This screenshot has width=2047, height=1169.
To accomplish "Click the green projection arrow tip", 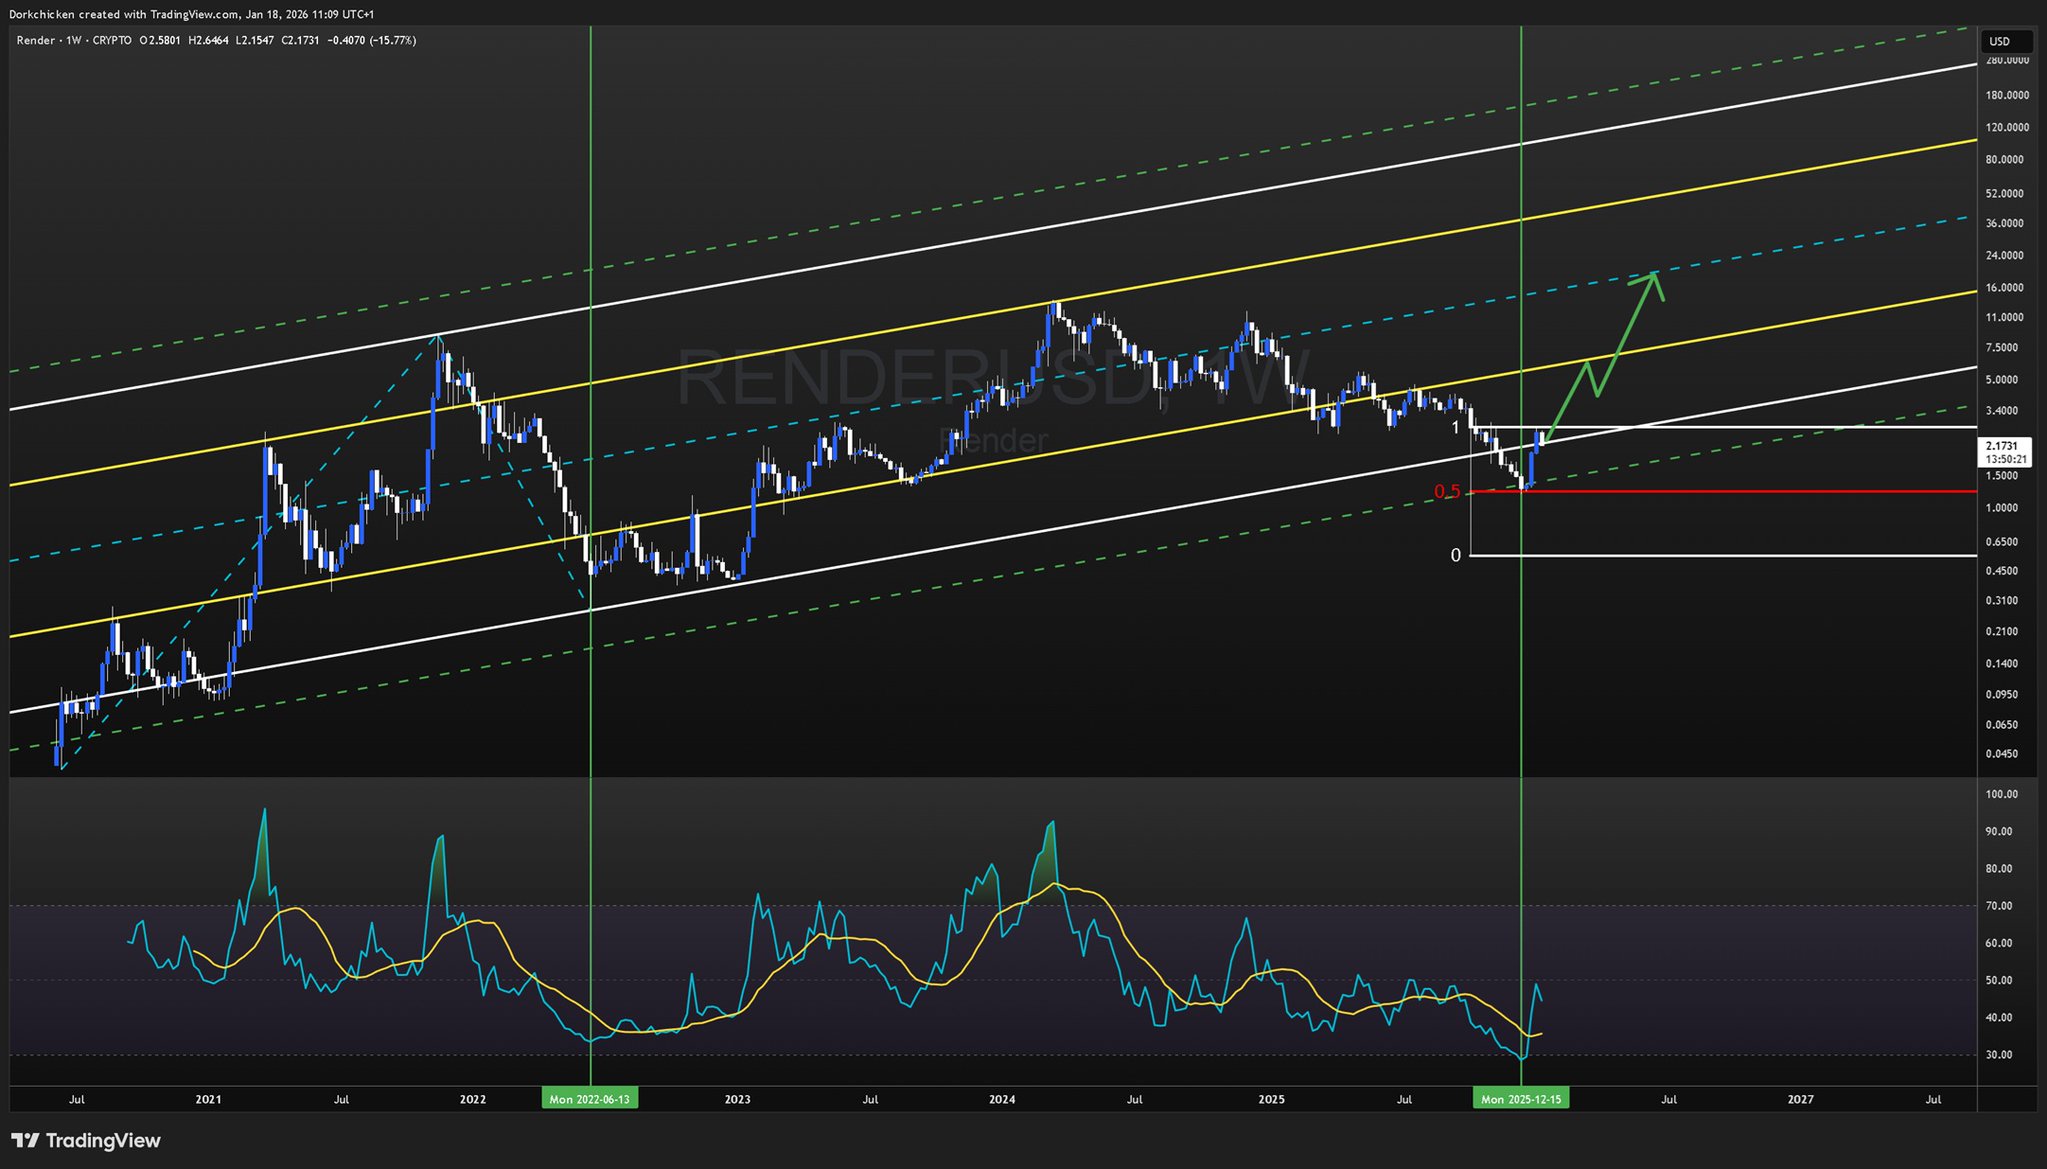I will pos(1655,273).
